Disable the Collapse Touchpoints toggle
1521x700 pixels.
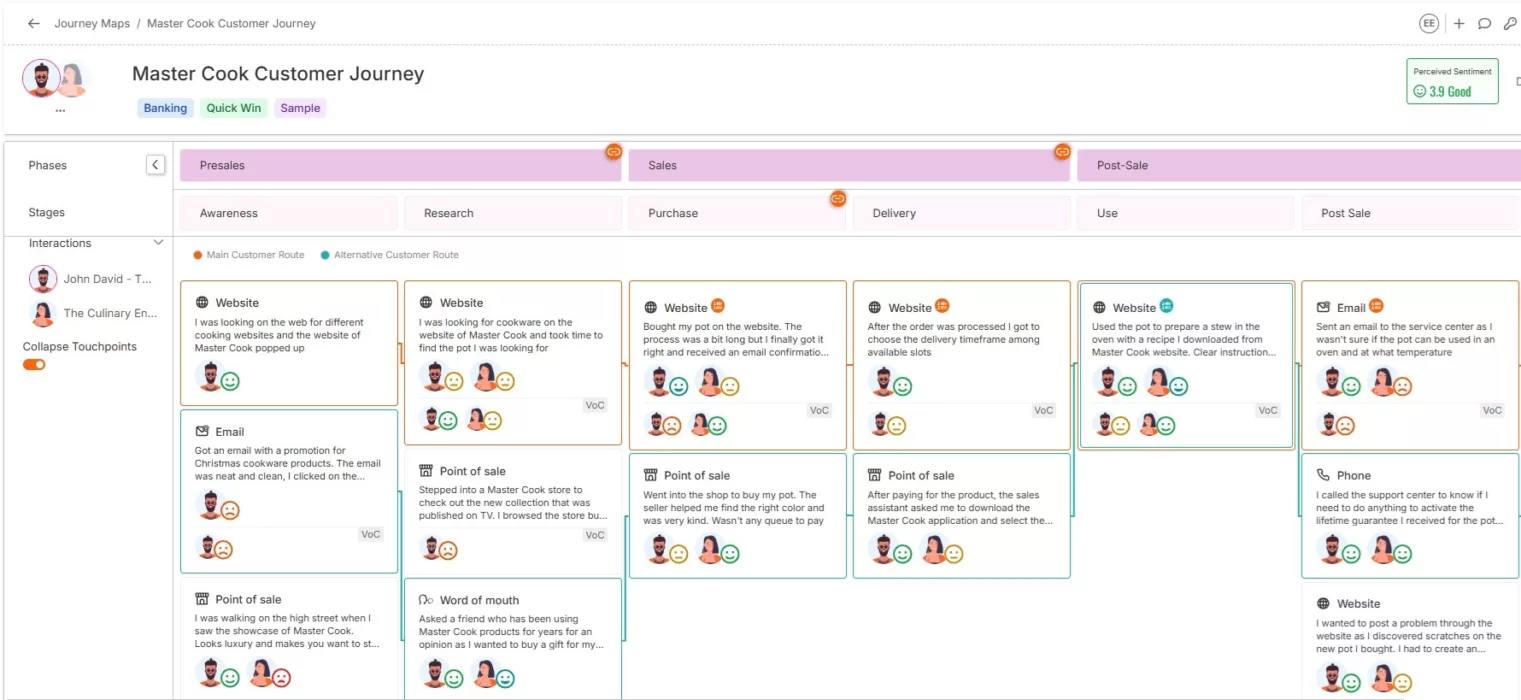[x=33, y=365]
